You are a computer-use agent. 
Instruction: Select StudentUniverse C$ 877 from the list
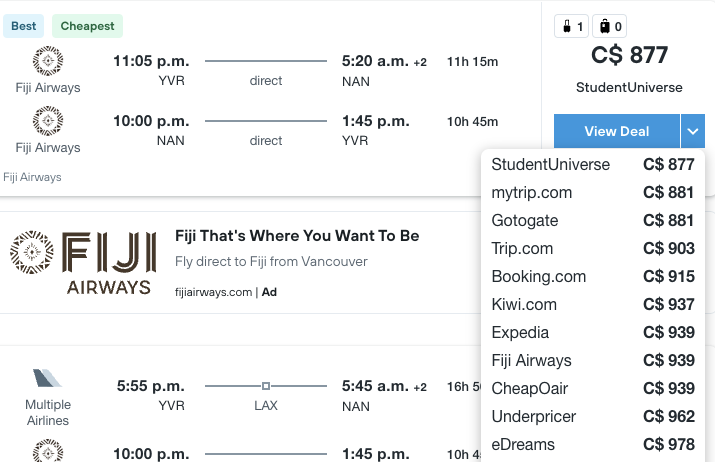pyautogui.click(x=593, y=165)
